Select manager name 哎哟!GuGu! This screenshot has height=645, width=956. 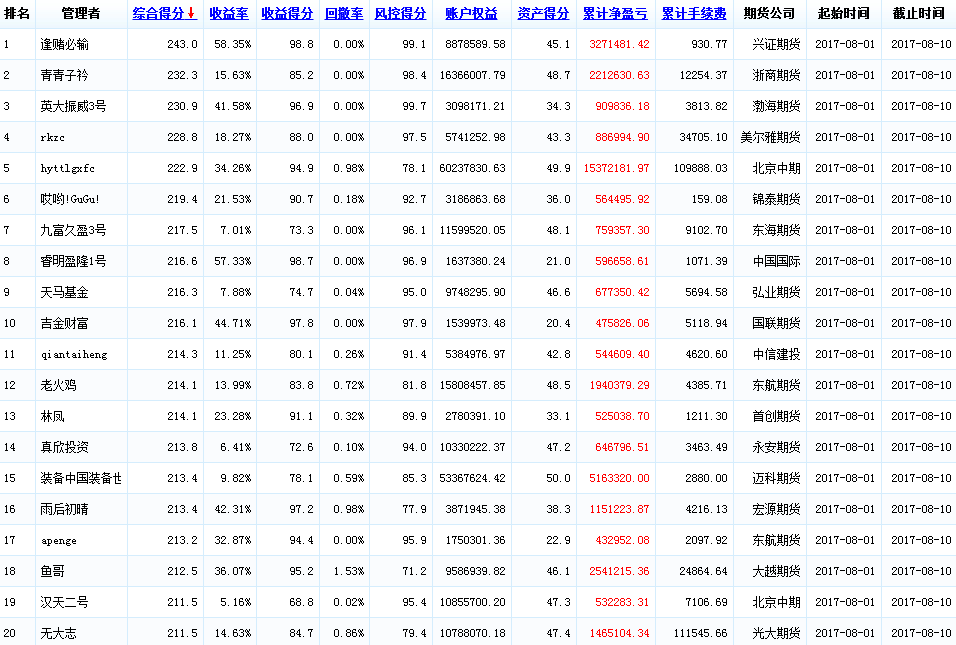(70, 199)
